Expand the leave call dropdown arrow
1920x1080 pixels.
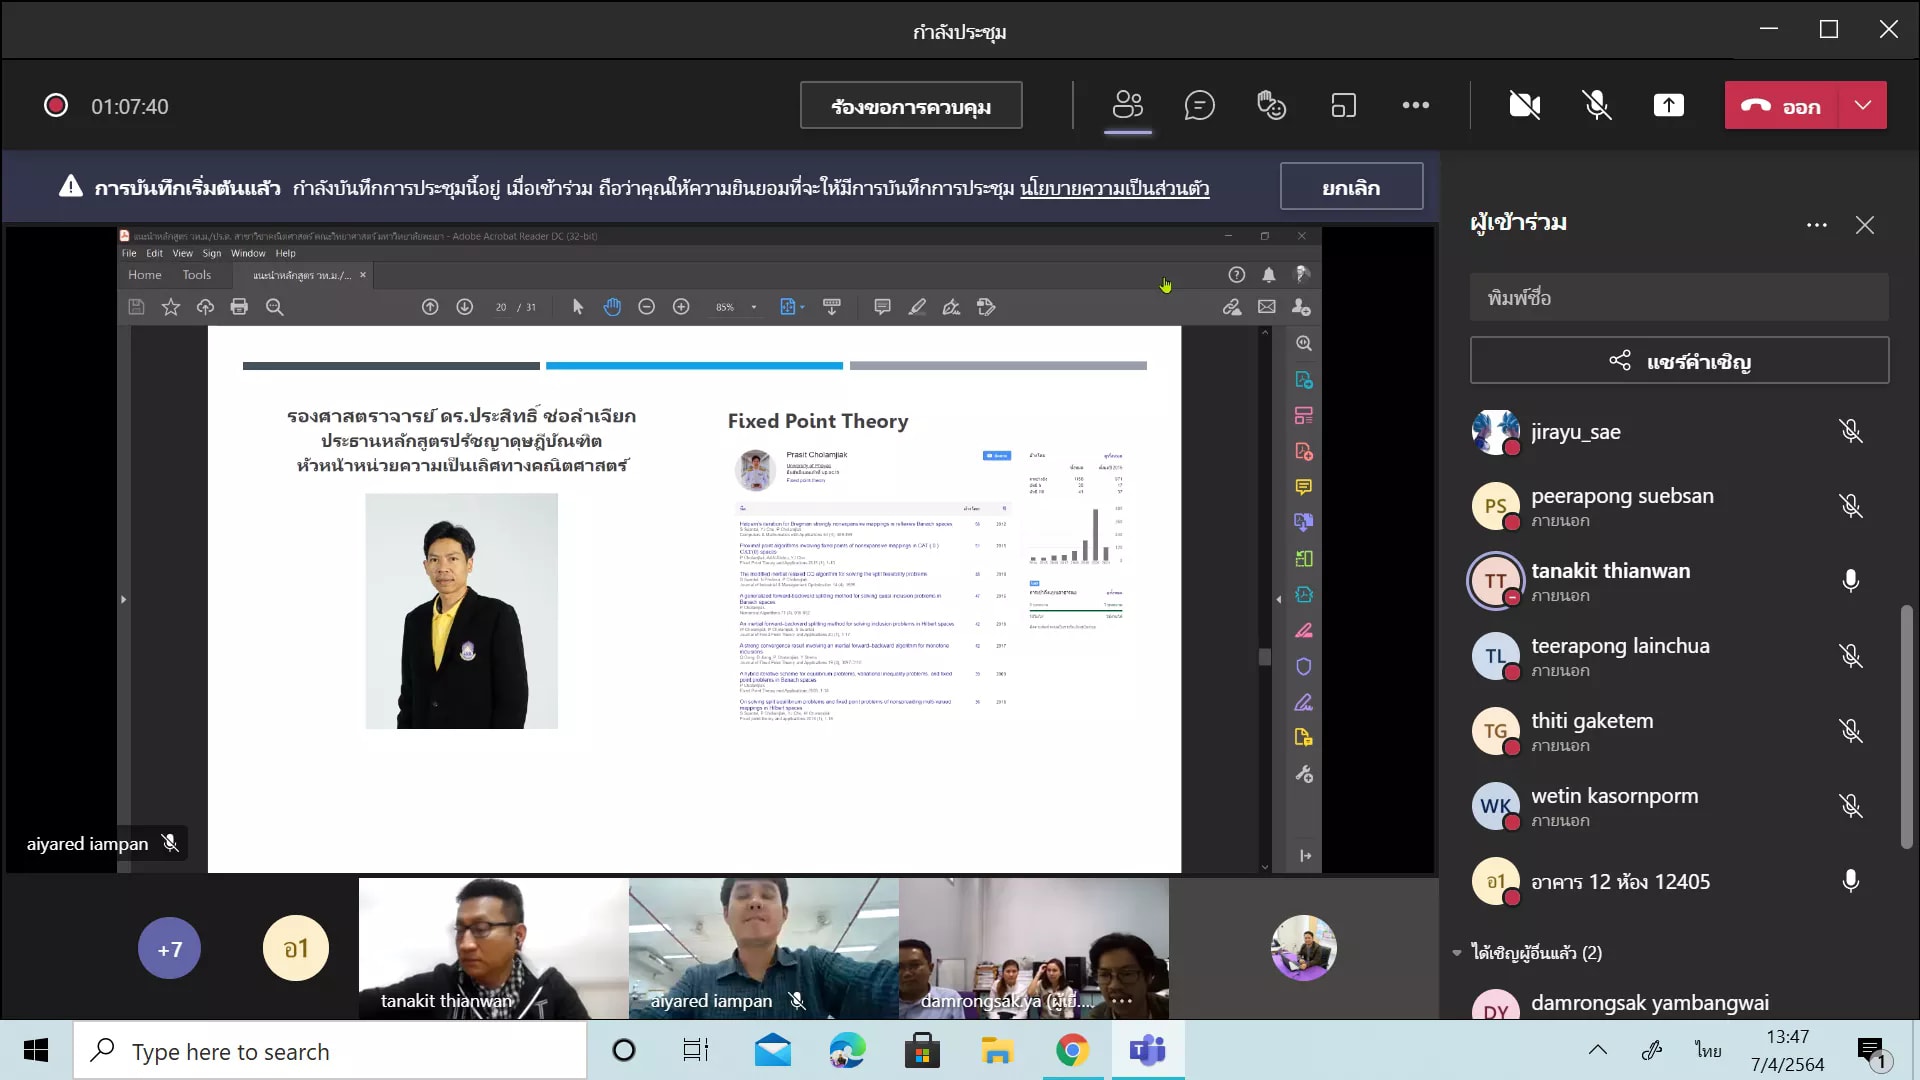pyautogui.click(x=1862, y=105)
